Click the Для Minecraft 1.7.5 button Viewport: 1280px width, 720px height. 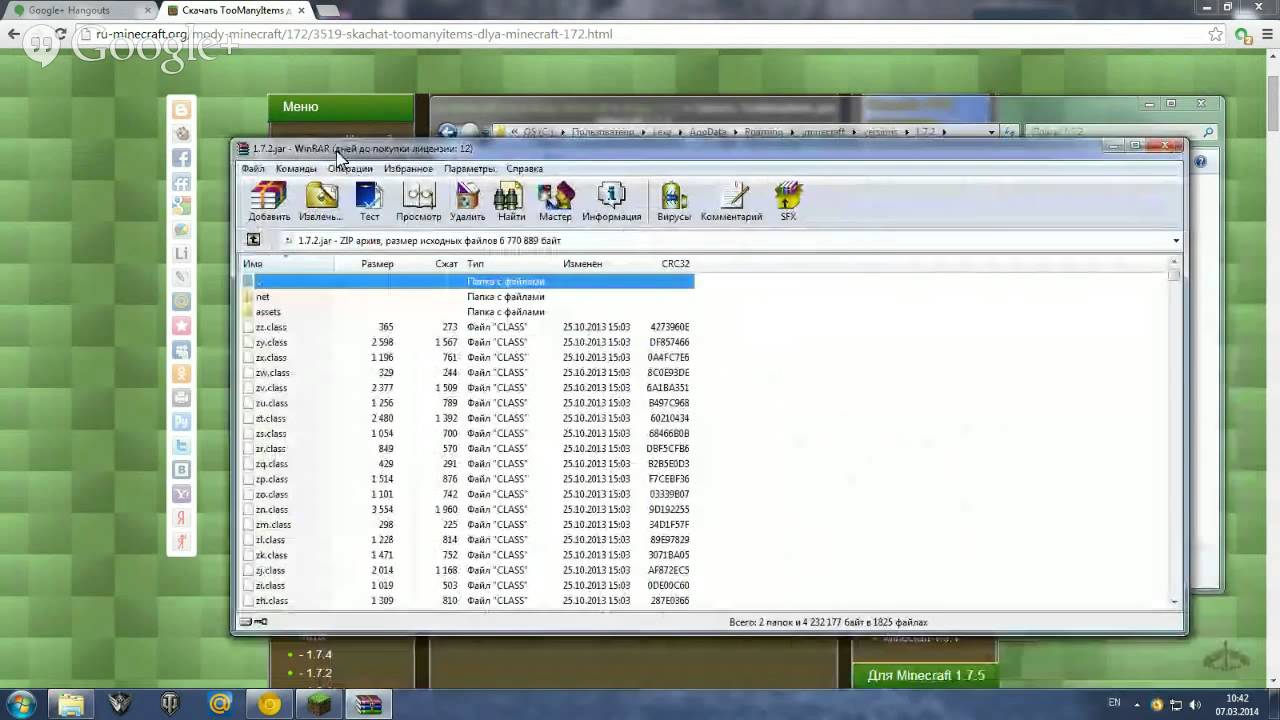[x=925, y=675]
